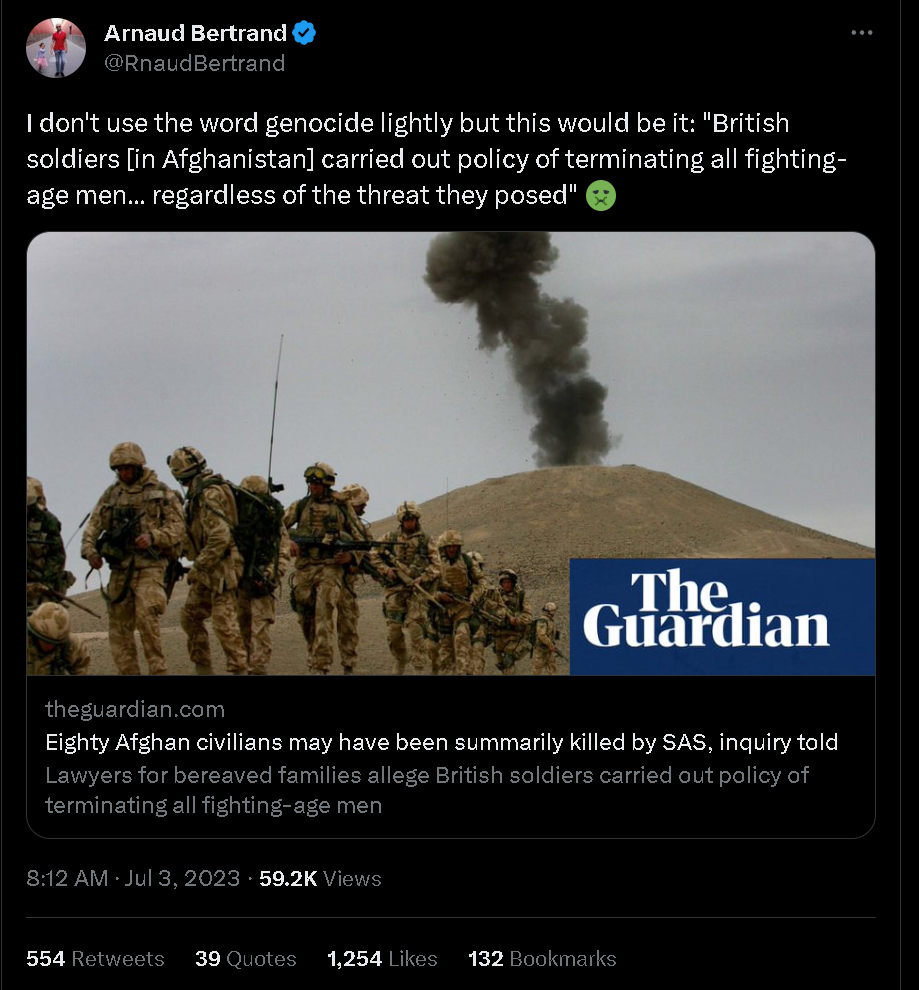Viewport: 919px width, 990px height.
Task: Open the @RnaudBertrand handle link
Action: coord(195,63)
